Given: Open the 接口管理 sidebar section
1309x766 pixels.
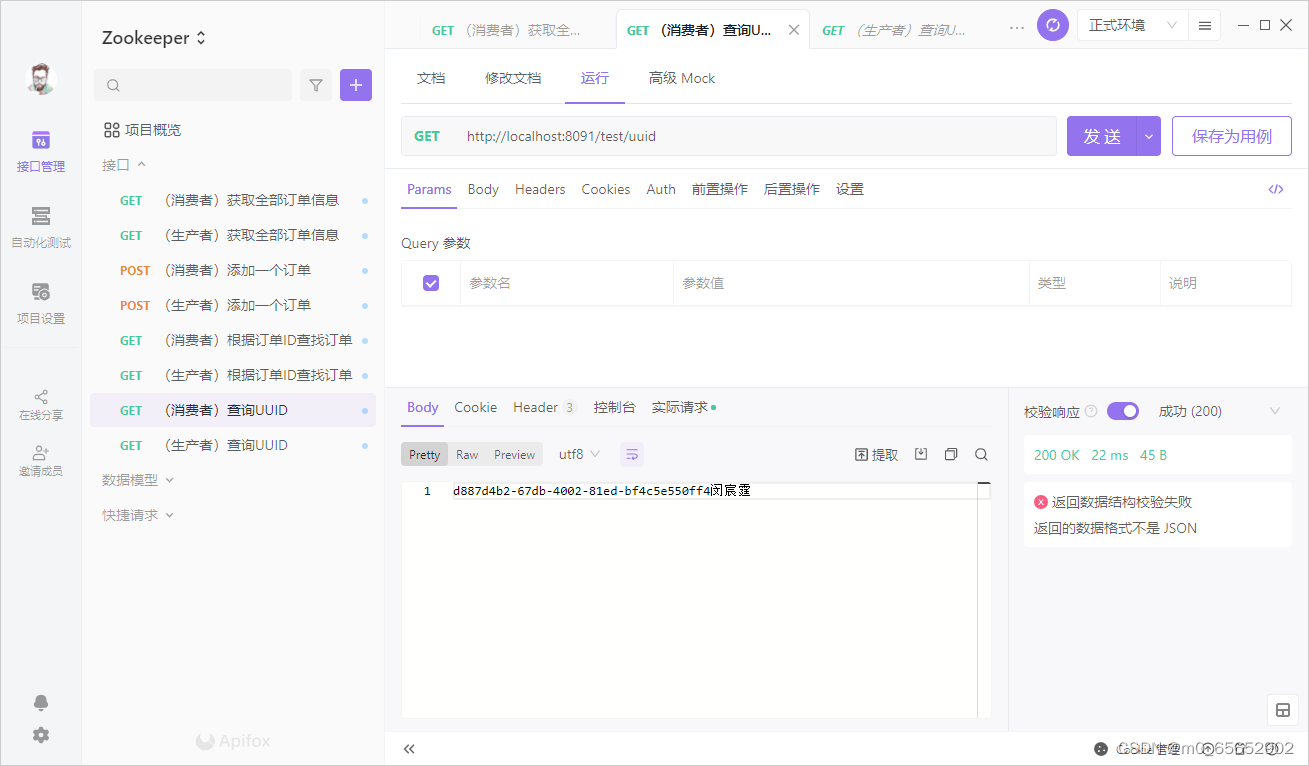Looking at the screenshot, I should tap(41, 152).
